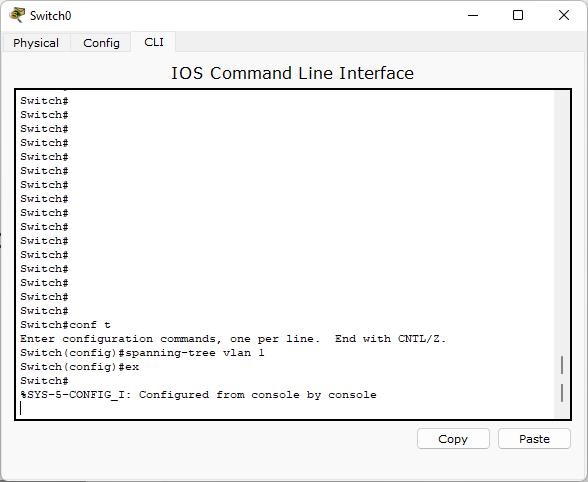Viewport: 588px width, 482px height.
Task: Click the 'Switch(config)#ex' line
Action: (80, 367)
